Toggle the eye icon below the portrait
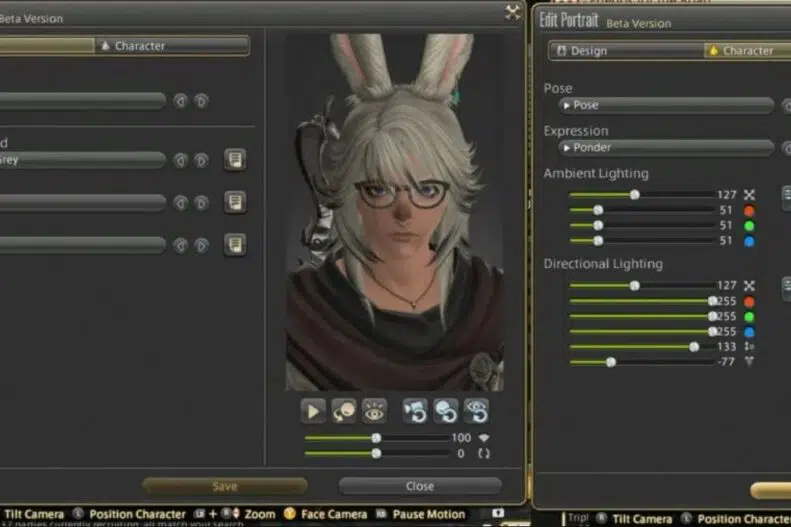This screenshot has height=527, width=791. coord(374,411)
